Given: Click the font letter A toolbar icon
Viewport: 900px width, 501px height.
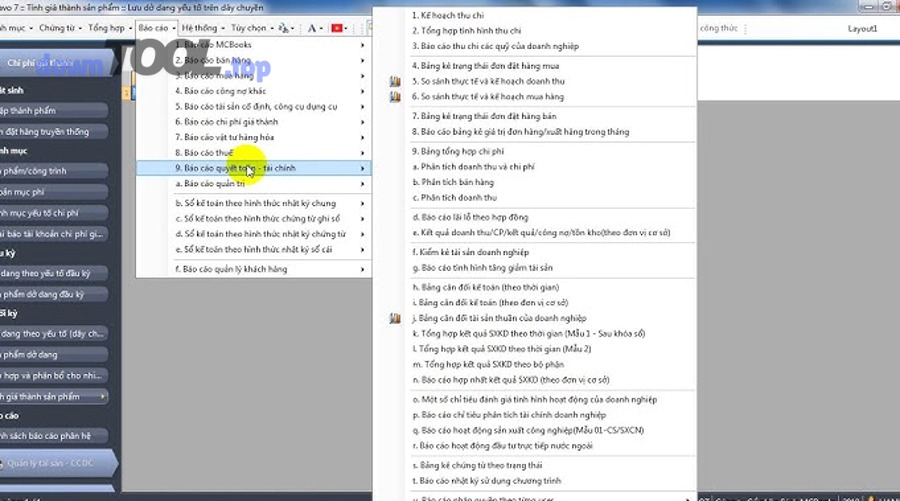Looking at the screenshot, I should (x=312, y=28).
